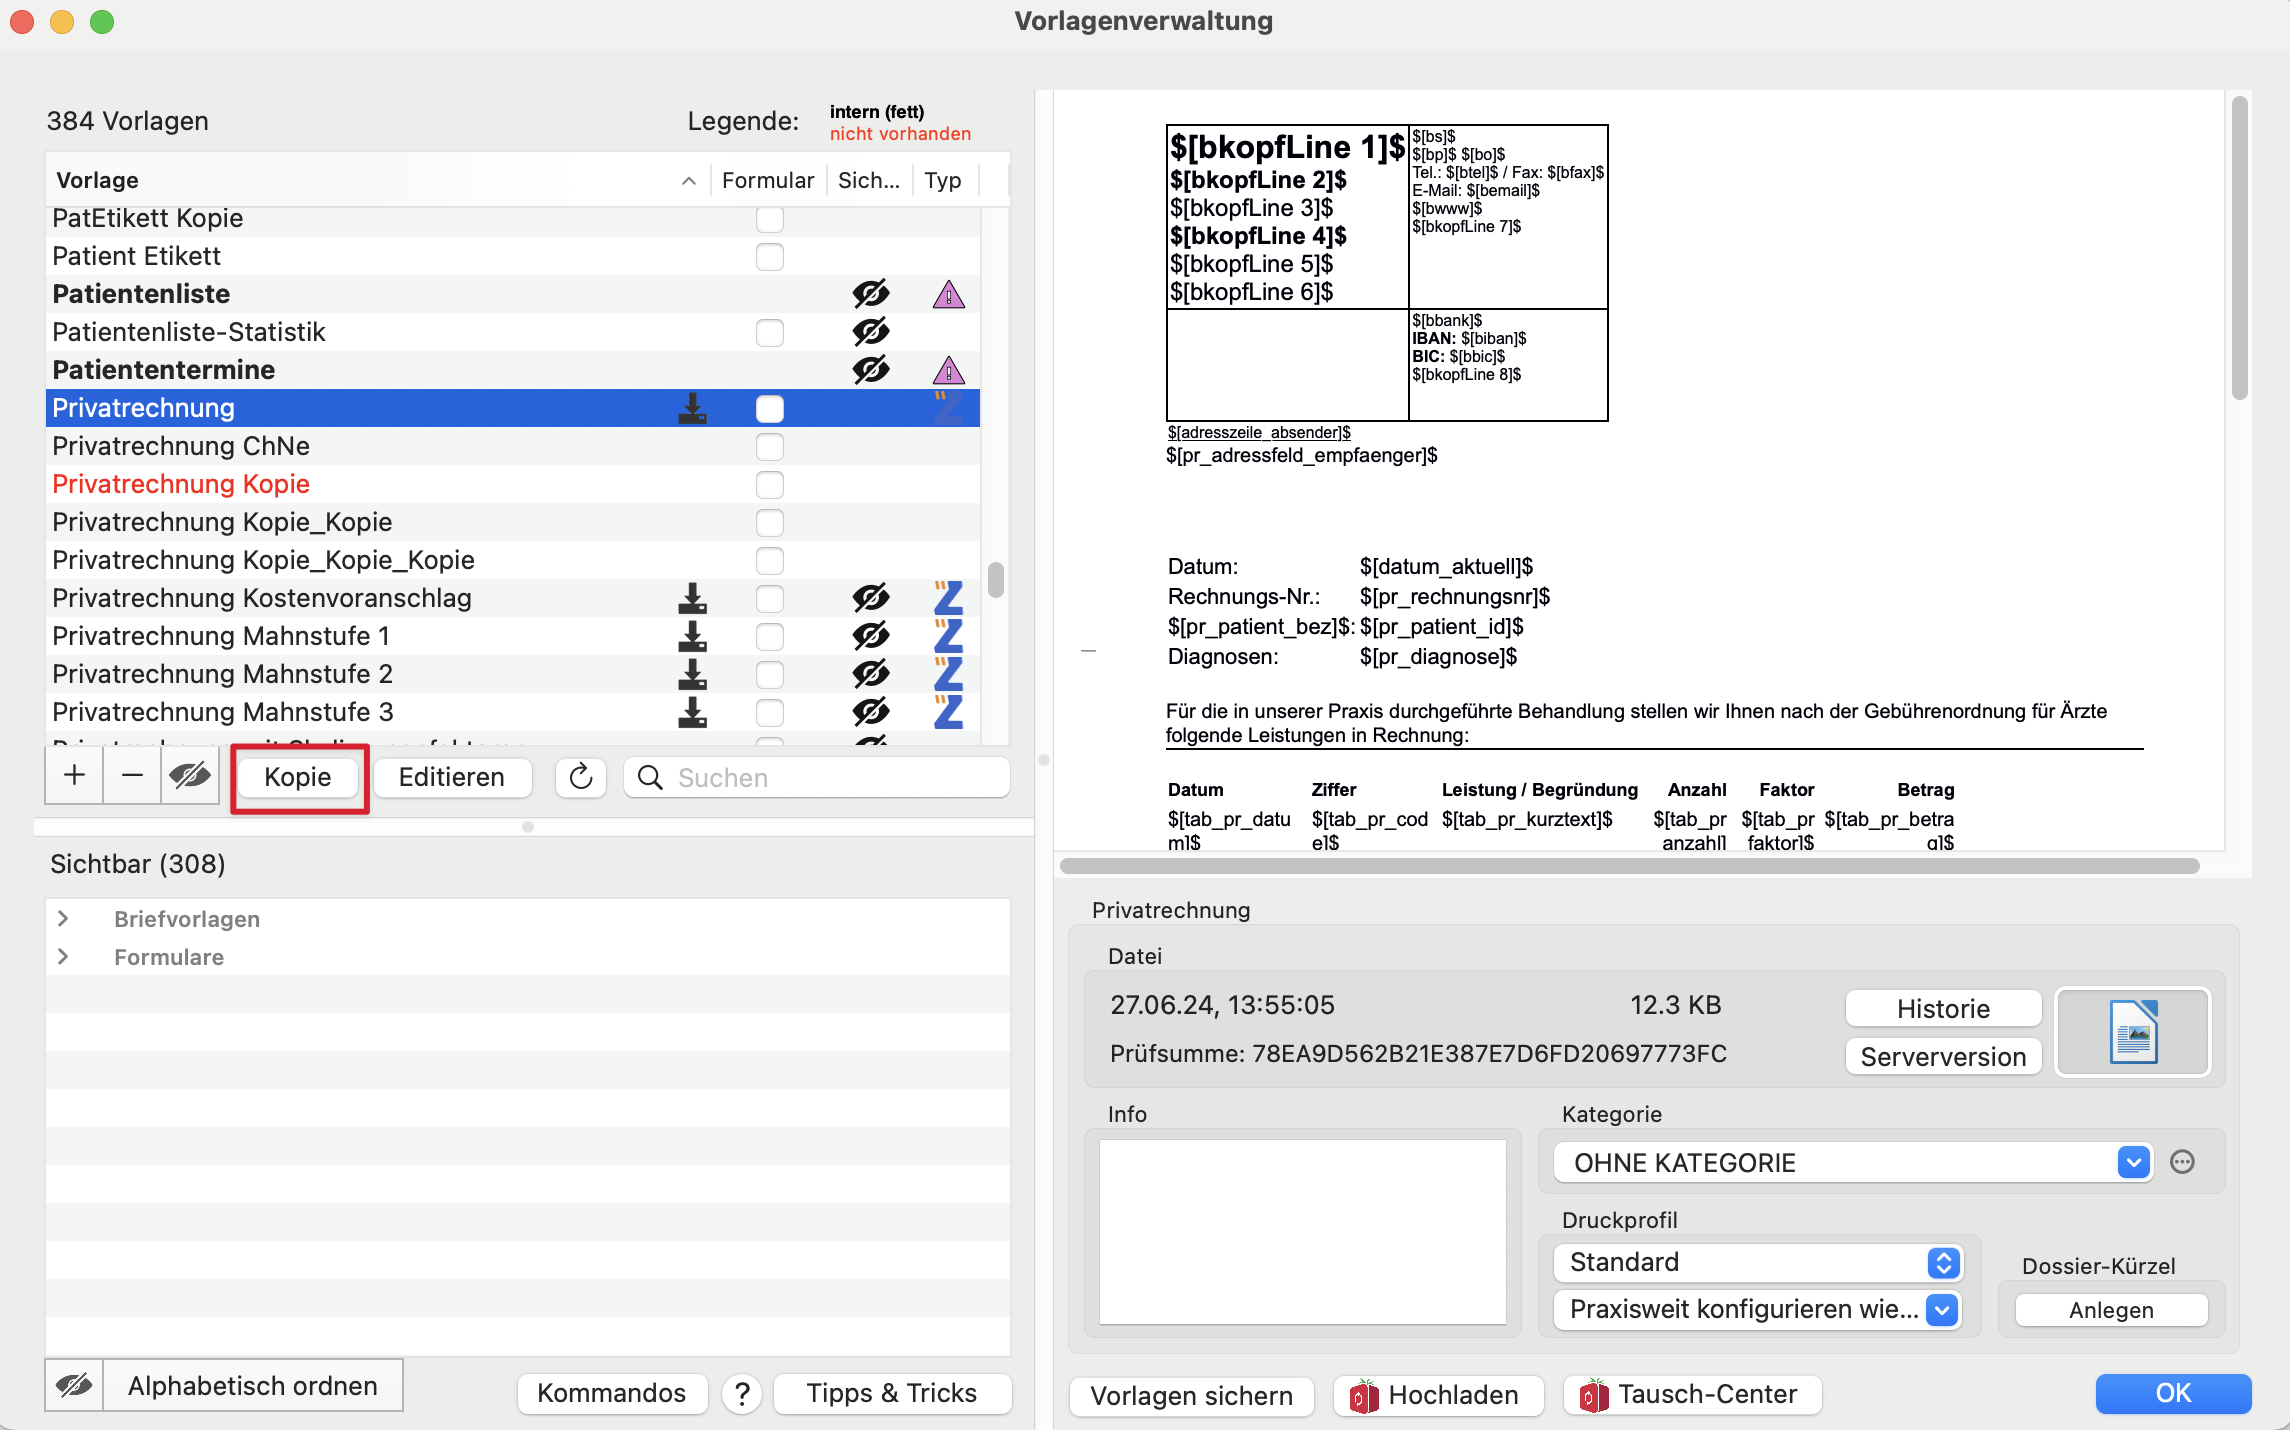Click the Serverversion button
This screenshot has height=1430, width=2290.
(x=1943, y=1057)
